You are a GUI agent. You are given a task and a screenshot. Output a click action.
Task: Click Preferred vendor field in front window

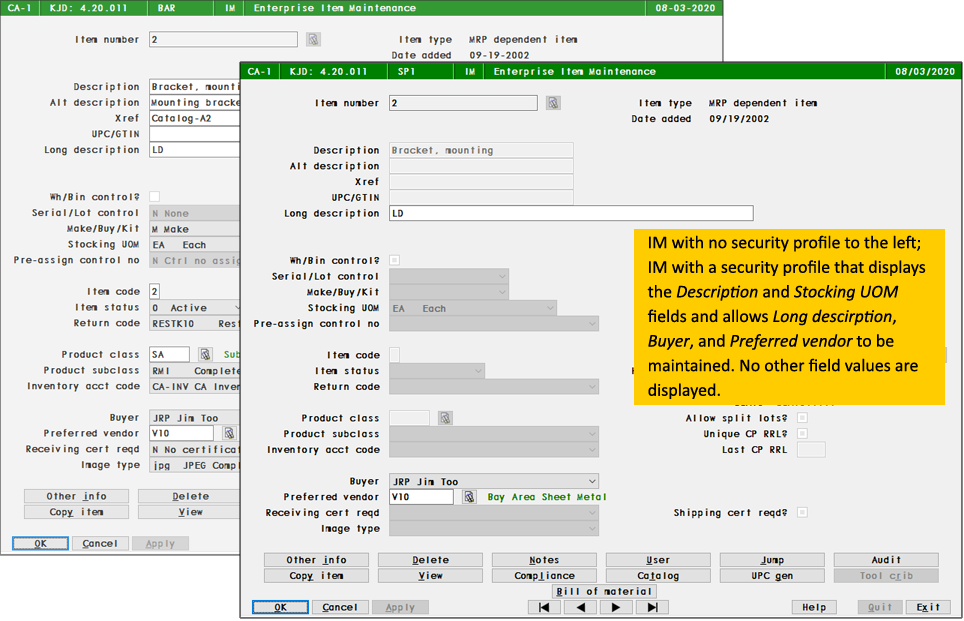(x=422, y=497)
